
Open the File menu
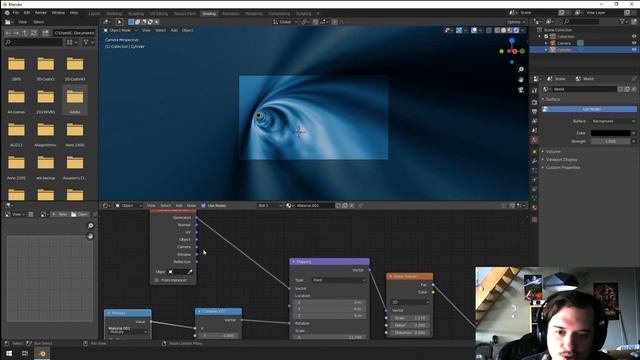coord(16,13)
